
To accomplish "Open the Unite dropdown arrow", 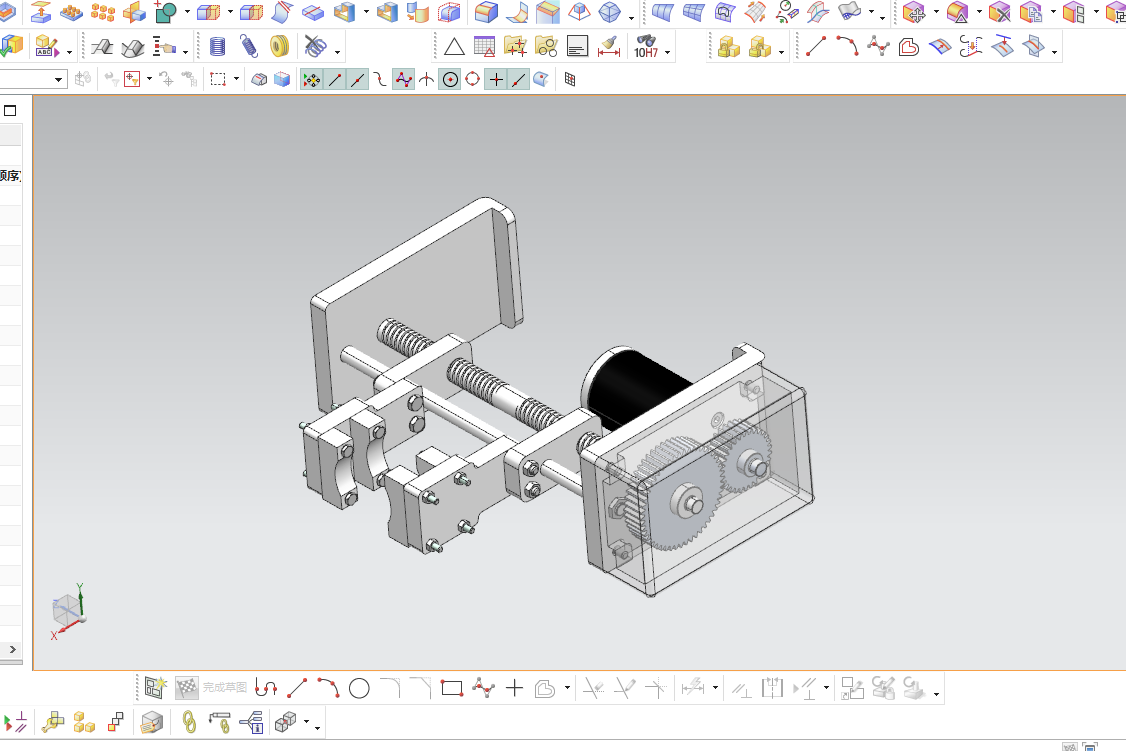I will 187,12.
